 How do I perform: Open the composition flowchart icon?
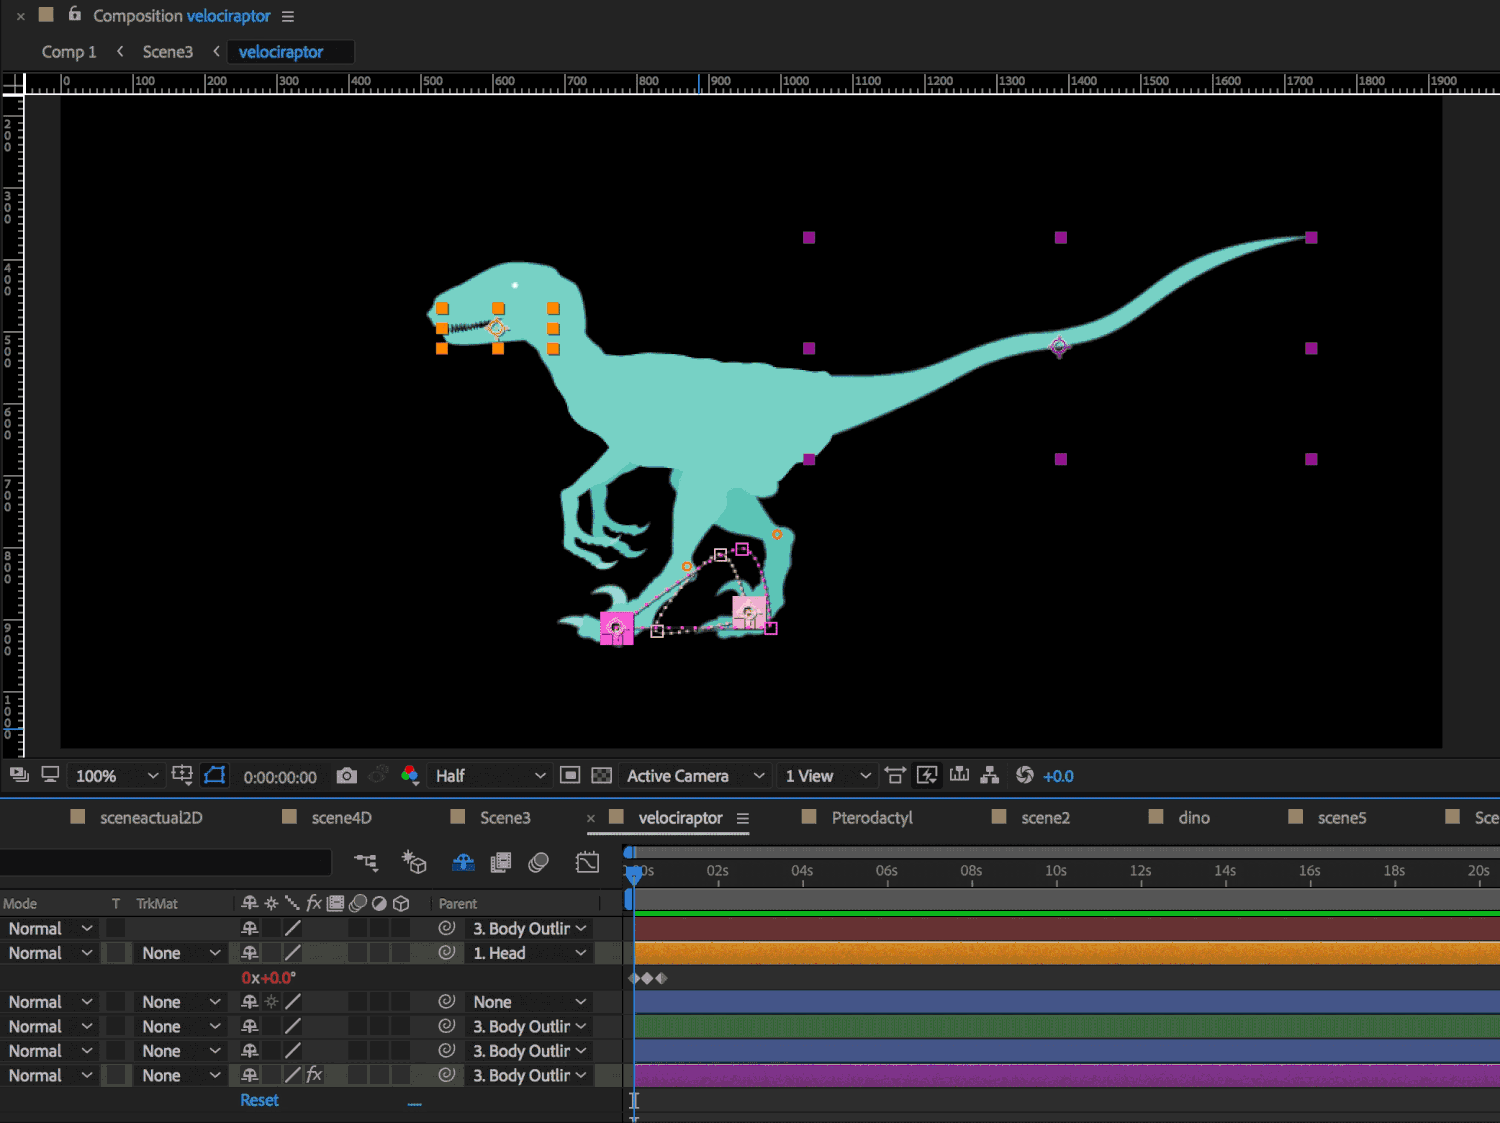(990, 776)
